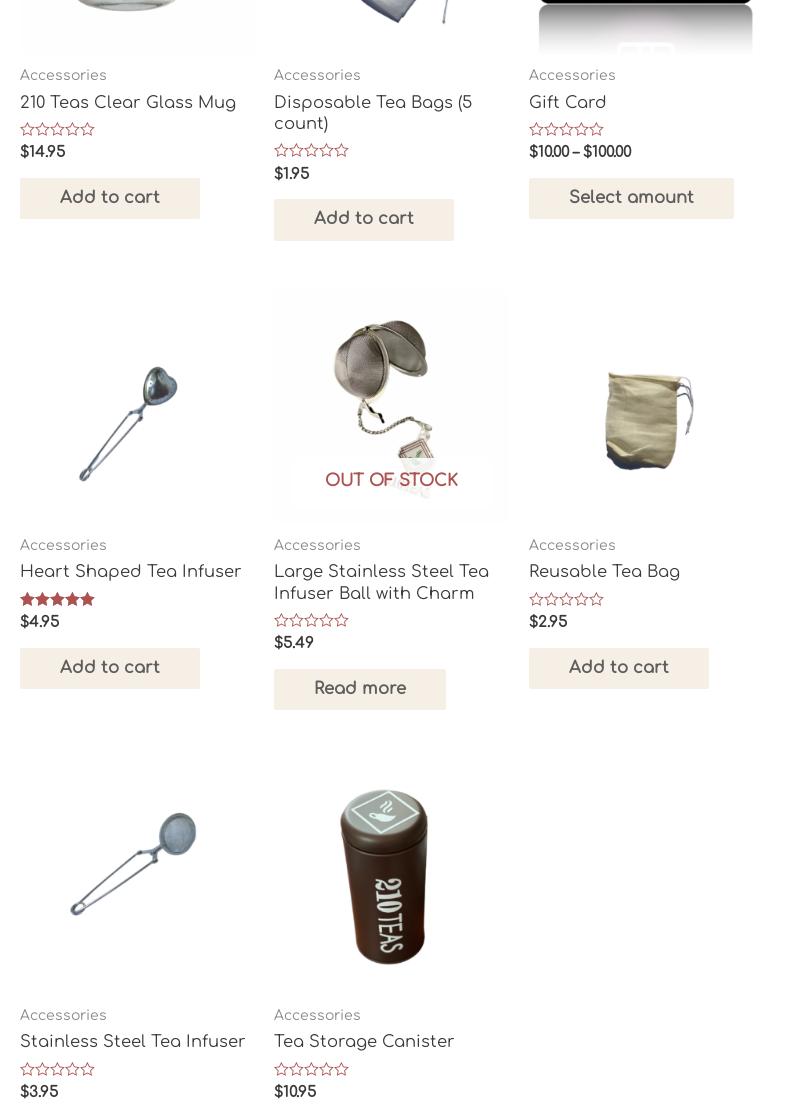Screen dimensions: 785x1115
Task: Open the out of stock infuser ball image
Action: 391,405
